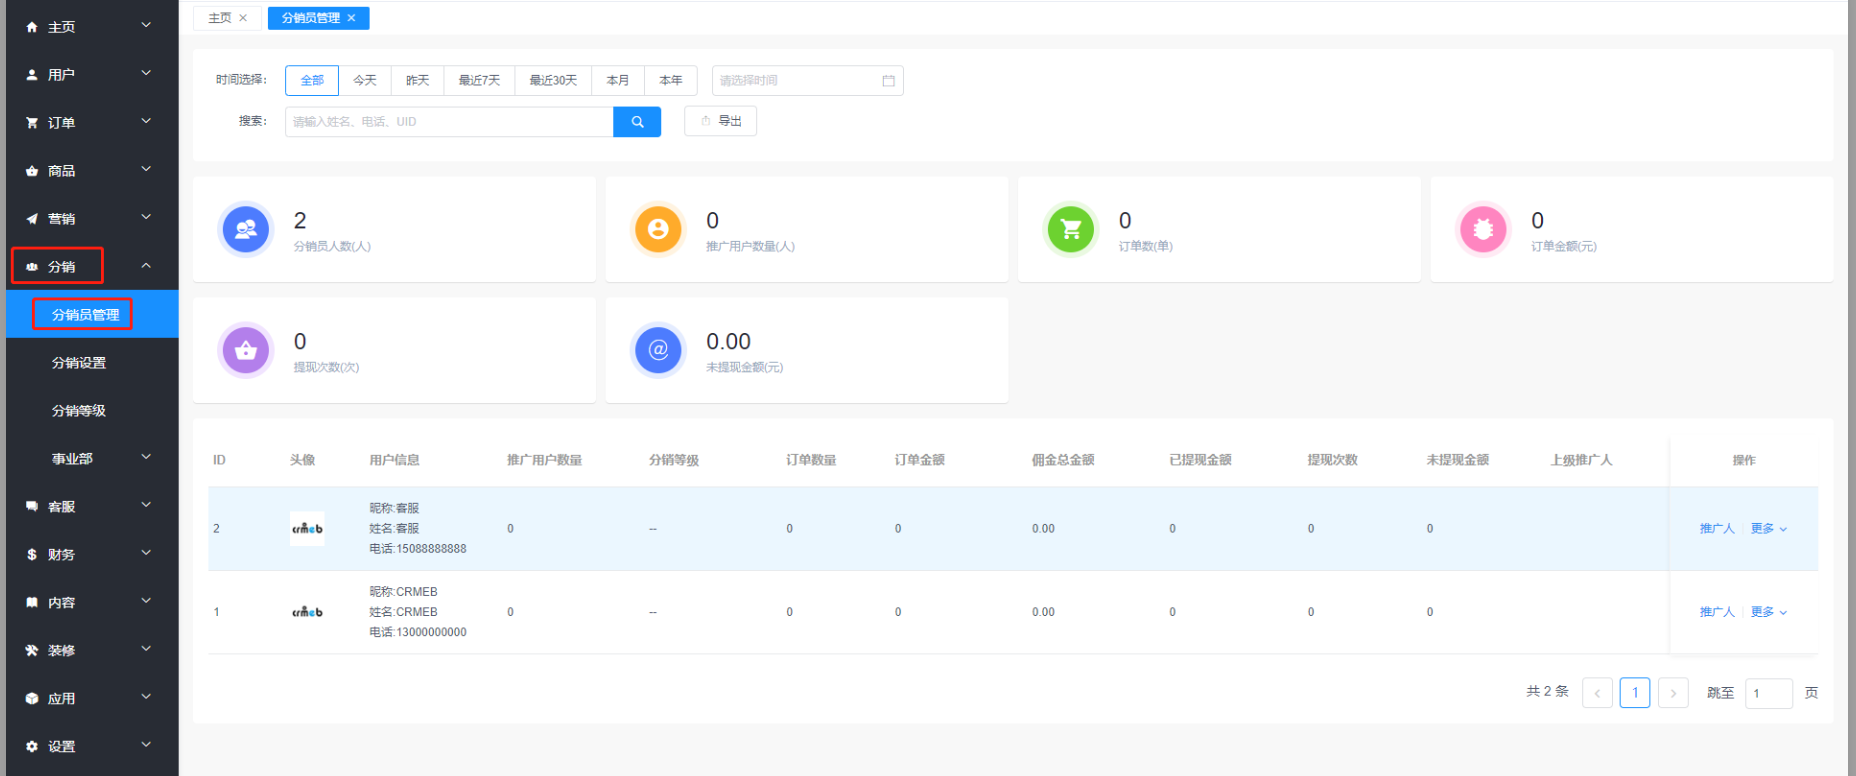
Task: Click the pink 订单金额 icon
Action: (x=1483, y=230)
